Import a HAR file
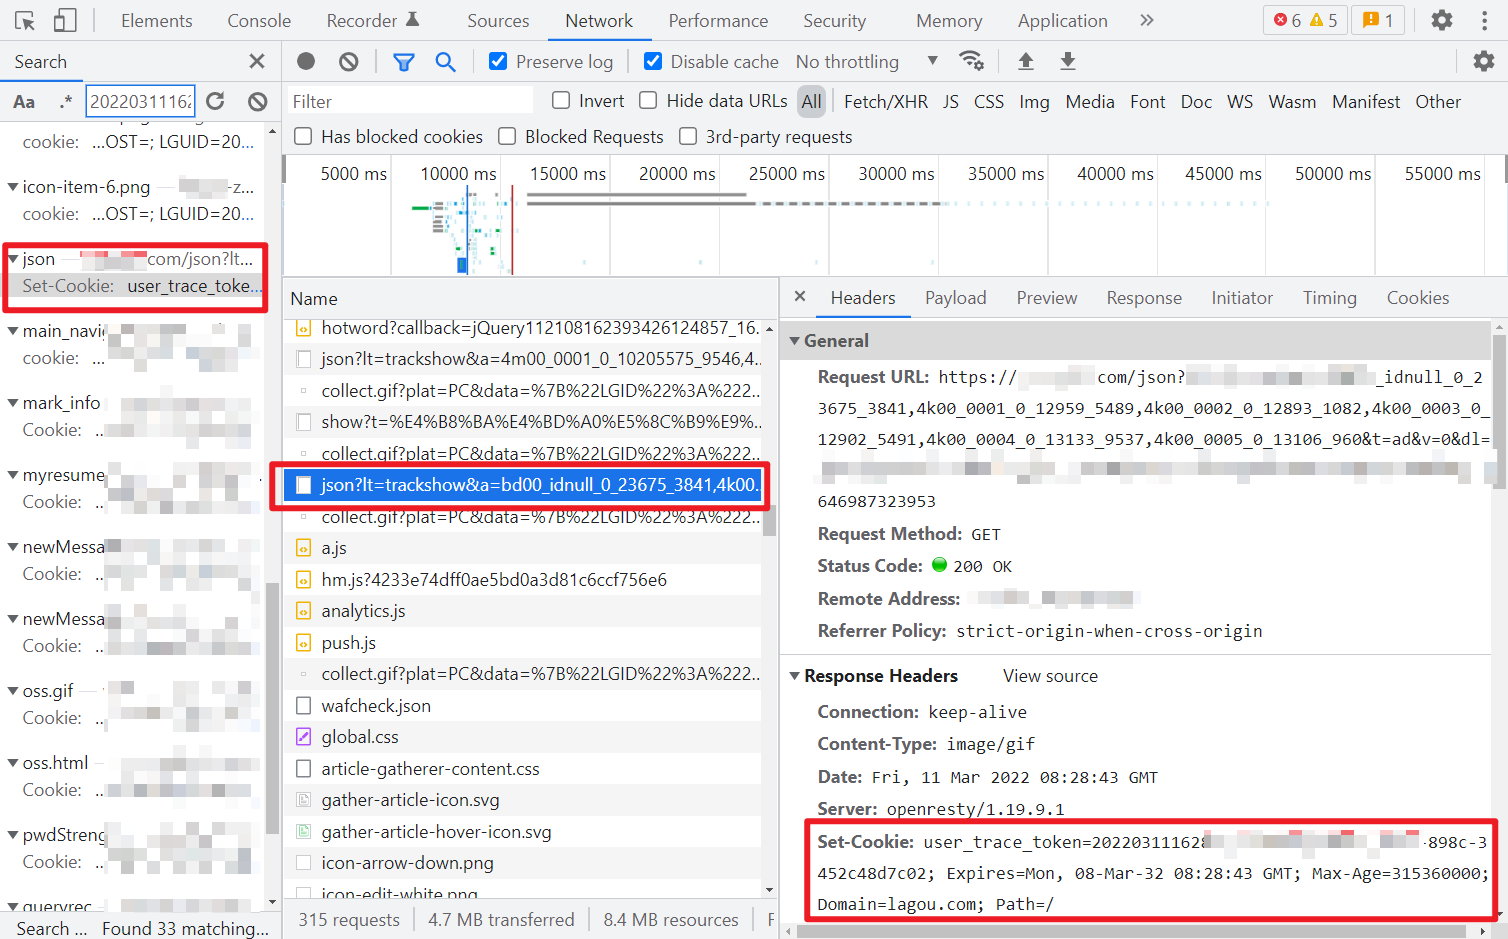The image size is (1508, 939). [x=1025, y=61]
